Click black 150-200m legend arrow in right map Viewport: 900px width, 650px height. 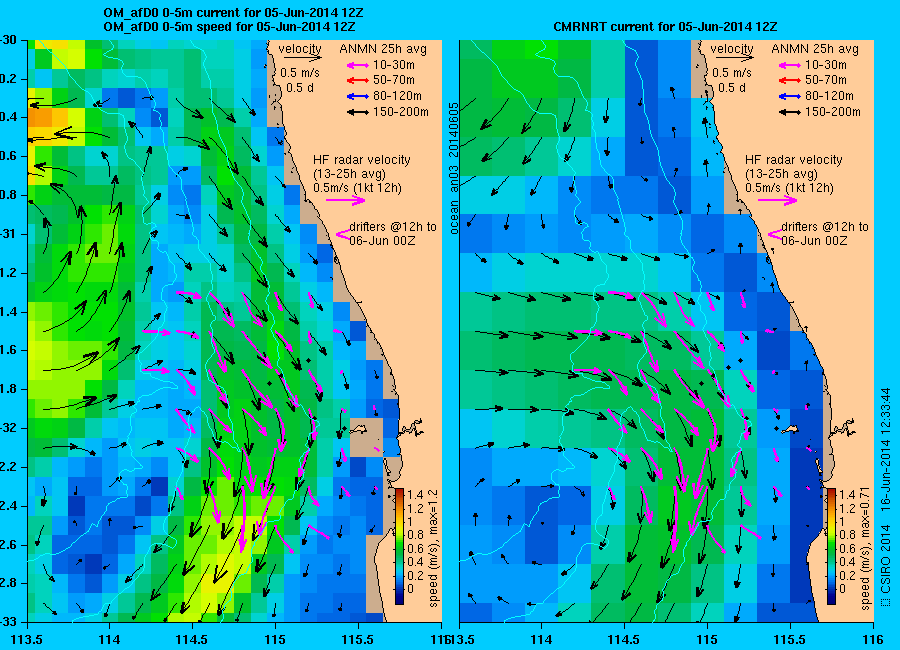(x=789, y=112)
